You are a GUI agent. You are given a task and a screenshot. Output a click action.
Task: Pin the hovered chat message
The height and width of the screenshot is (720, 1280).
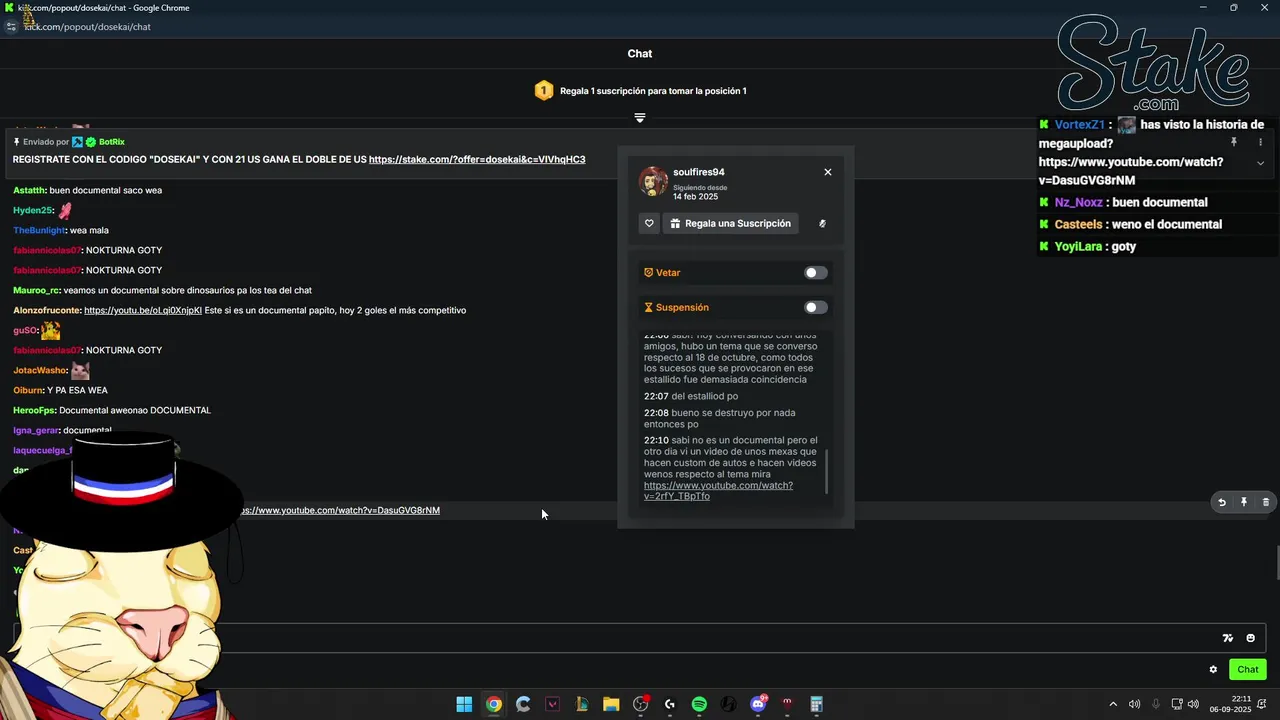click(x=1244, y=502)
